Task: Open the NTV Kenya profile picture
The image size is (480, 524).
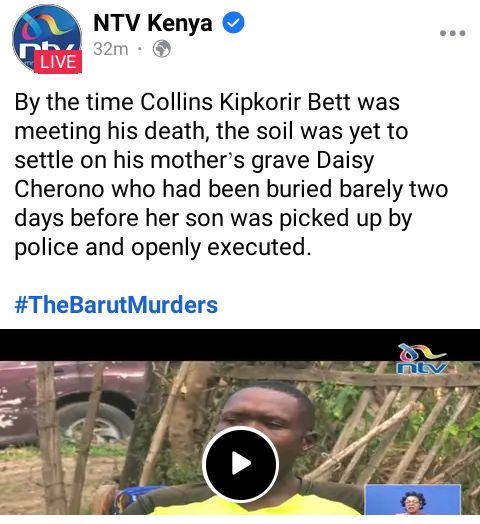Action: click(x=47, y=38)
